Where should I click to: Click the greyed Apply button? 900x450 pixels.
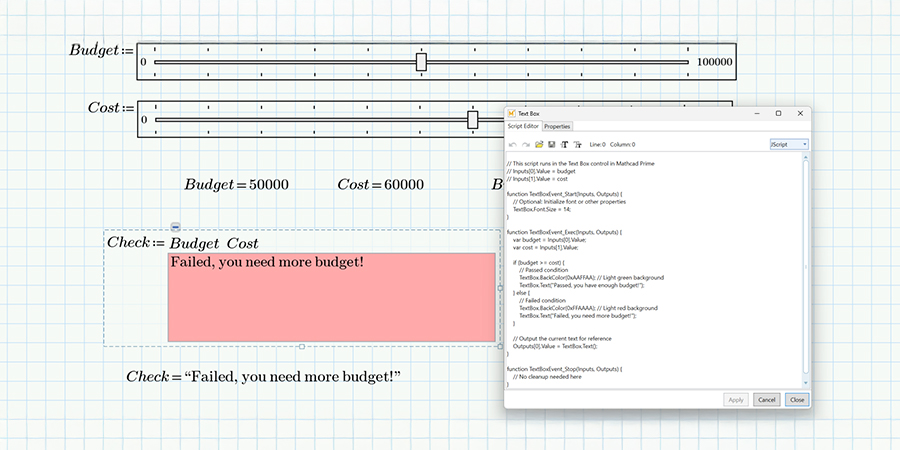[x=735, y=399]
